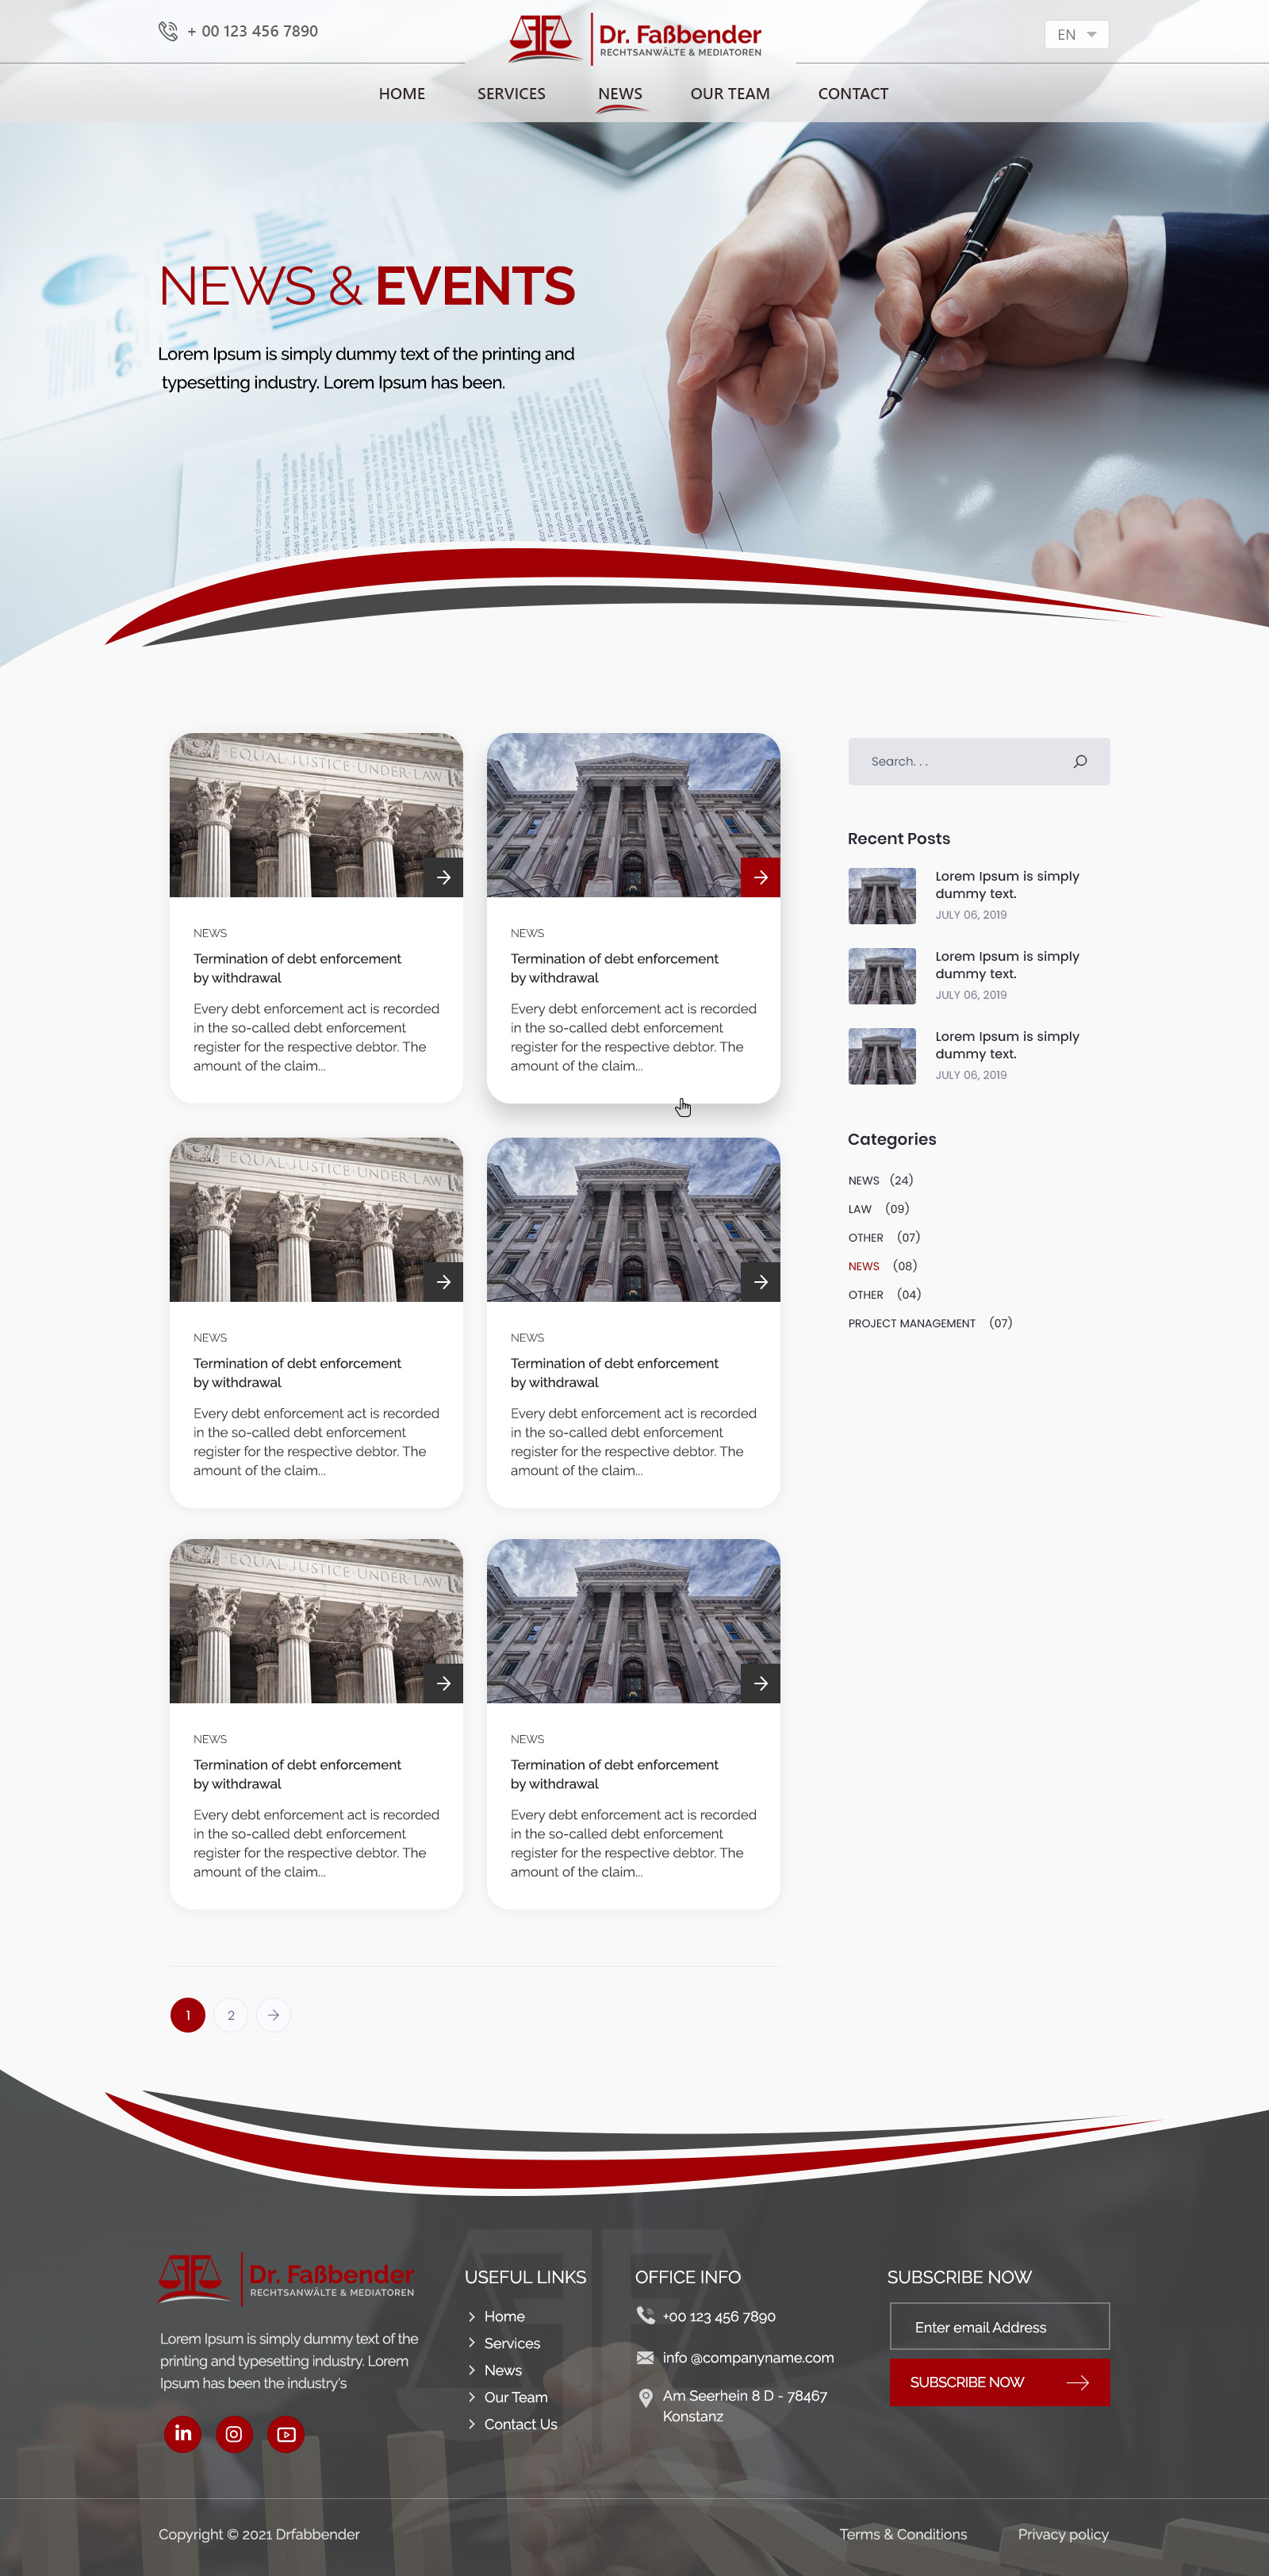1269x2576 pixels.
Task: Click the Enter email Address field
Action: pos(998,2327)
